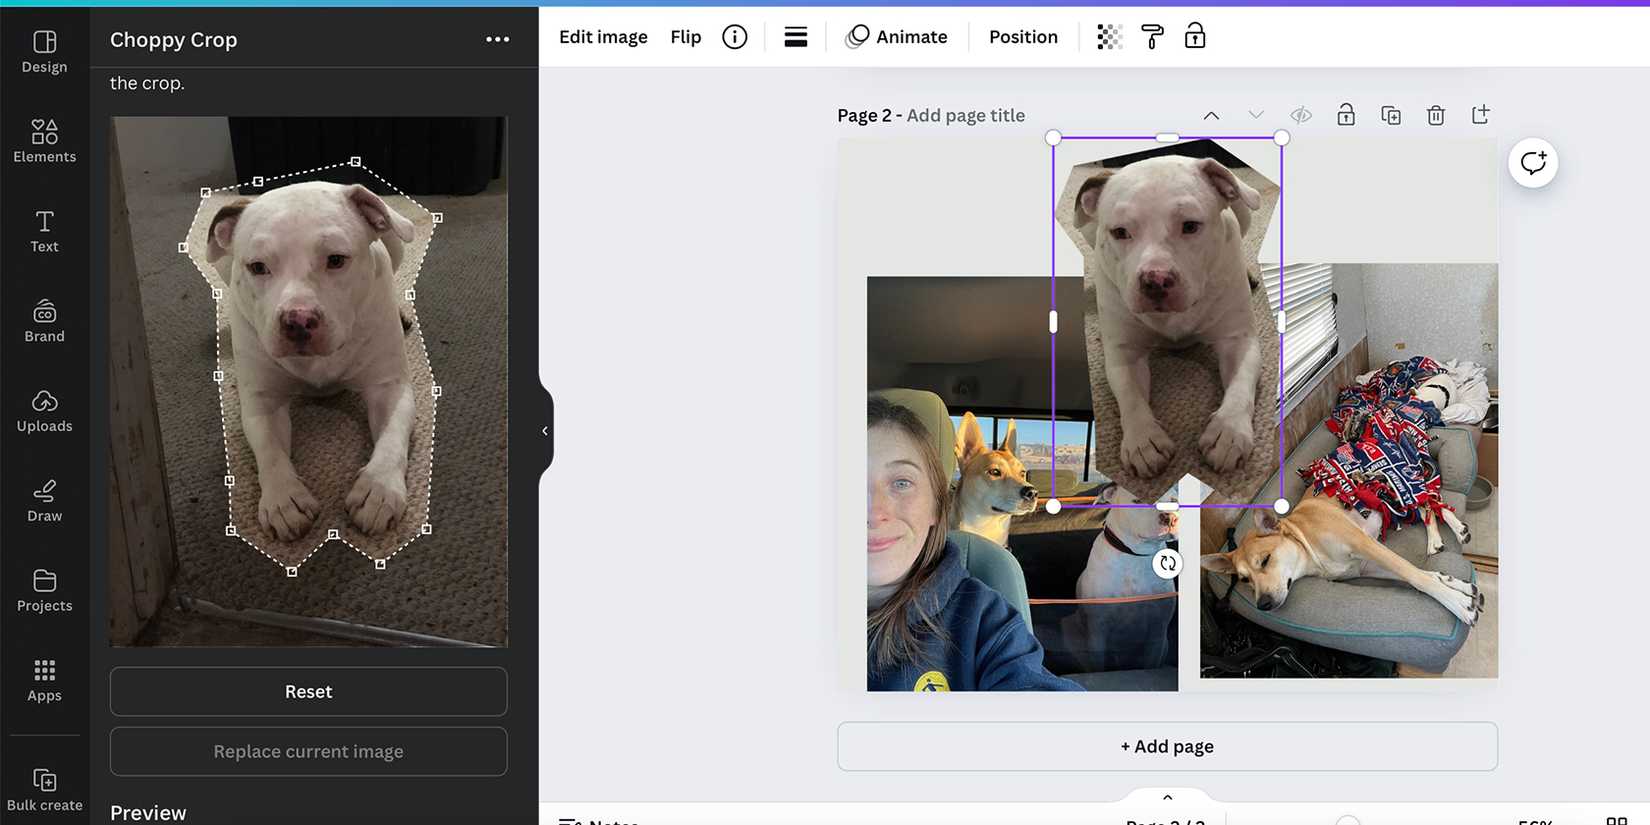The width and height of the screenshot is (1650, 825).
Task: Click the rotate handle below the cropped dog
Action: (x=1167, y=563)
